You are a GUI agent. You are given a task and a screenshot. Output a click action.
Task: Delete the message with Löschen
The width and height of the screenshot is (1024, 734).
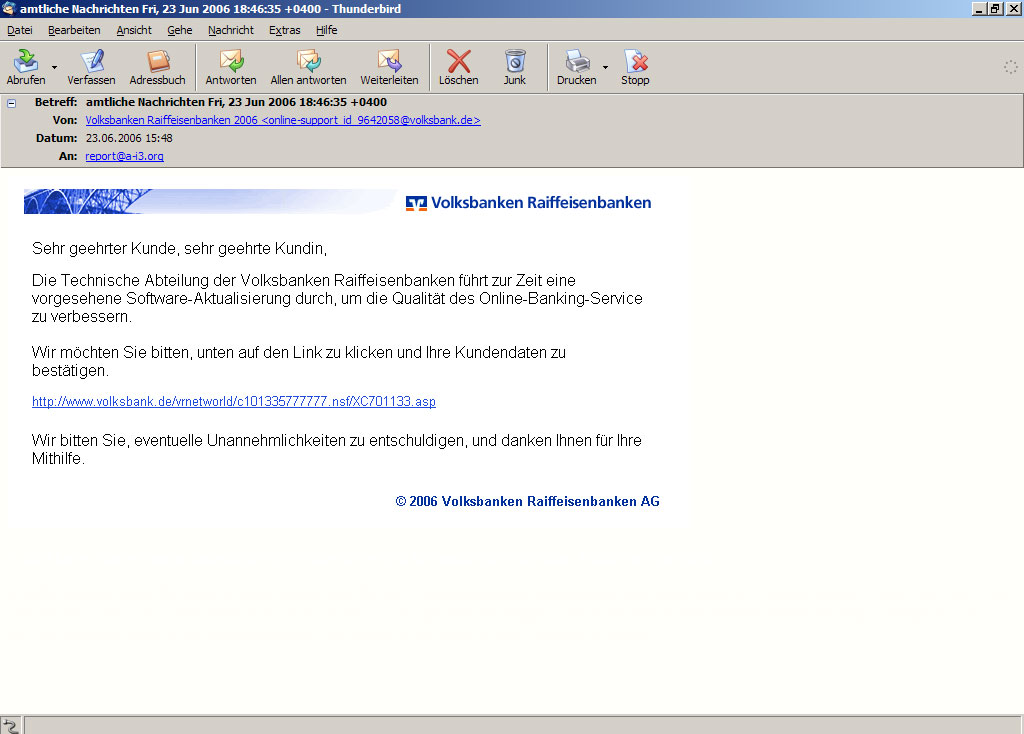(458, 67)
